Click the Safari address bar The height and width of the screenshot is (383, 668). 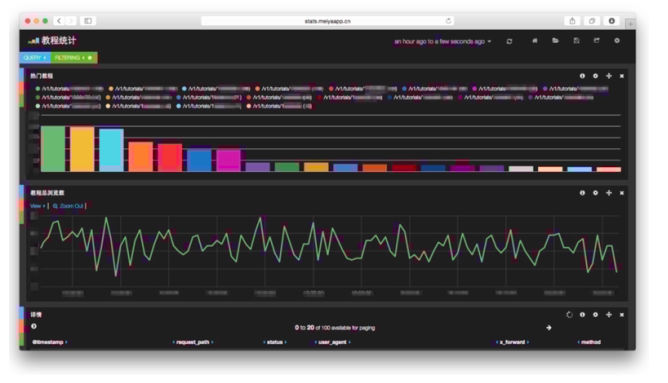[327, 21]
